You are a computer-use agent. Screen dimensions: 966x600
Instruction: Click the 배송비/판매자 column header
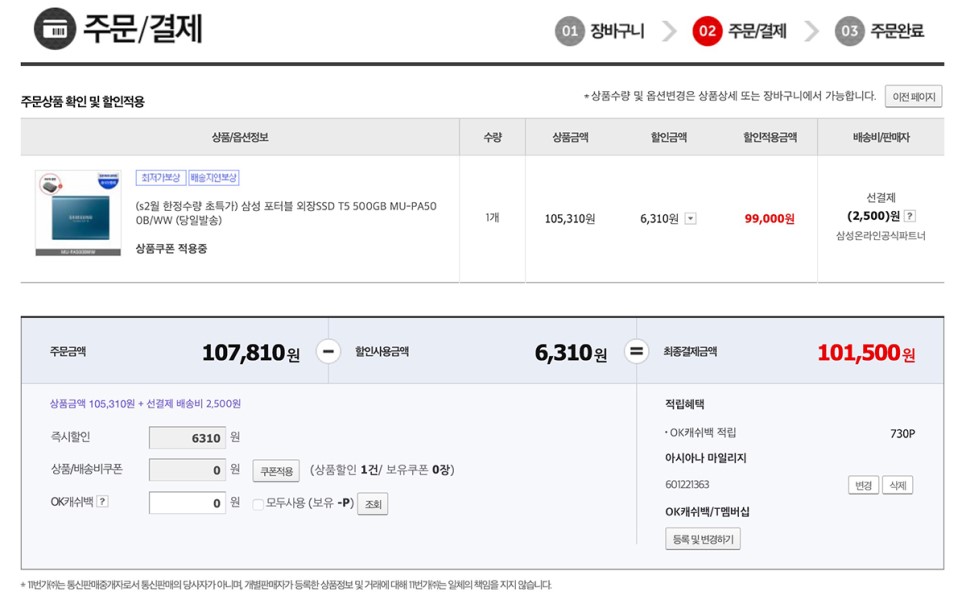coord(881,137)
